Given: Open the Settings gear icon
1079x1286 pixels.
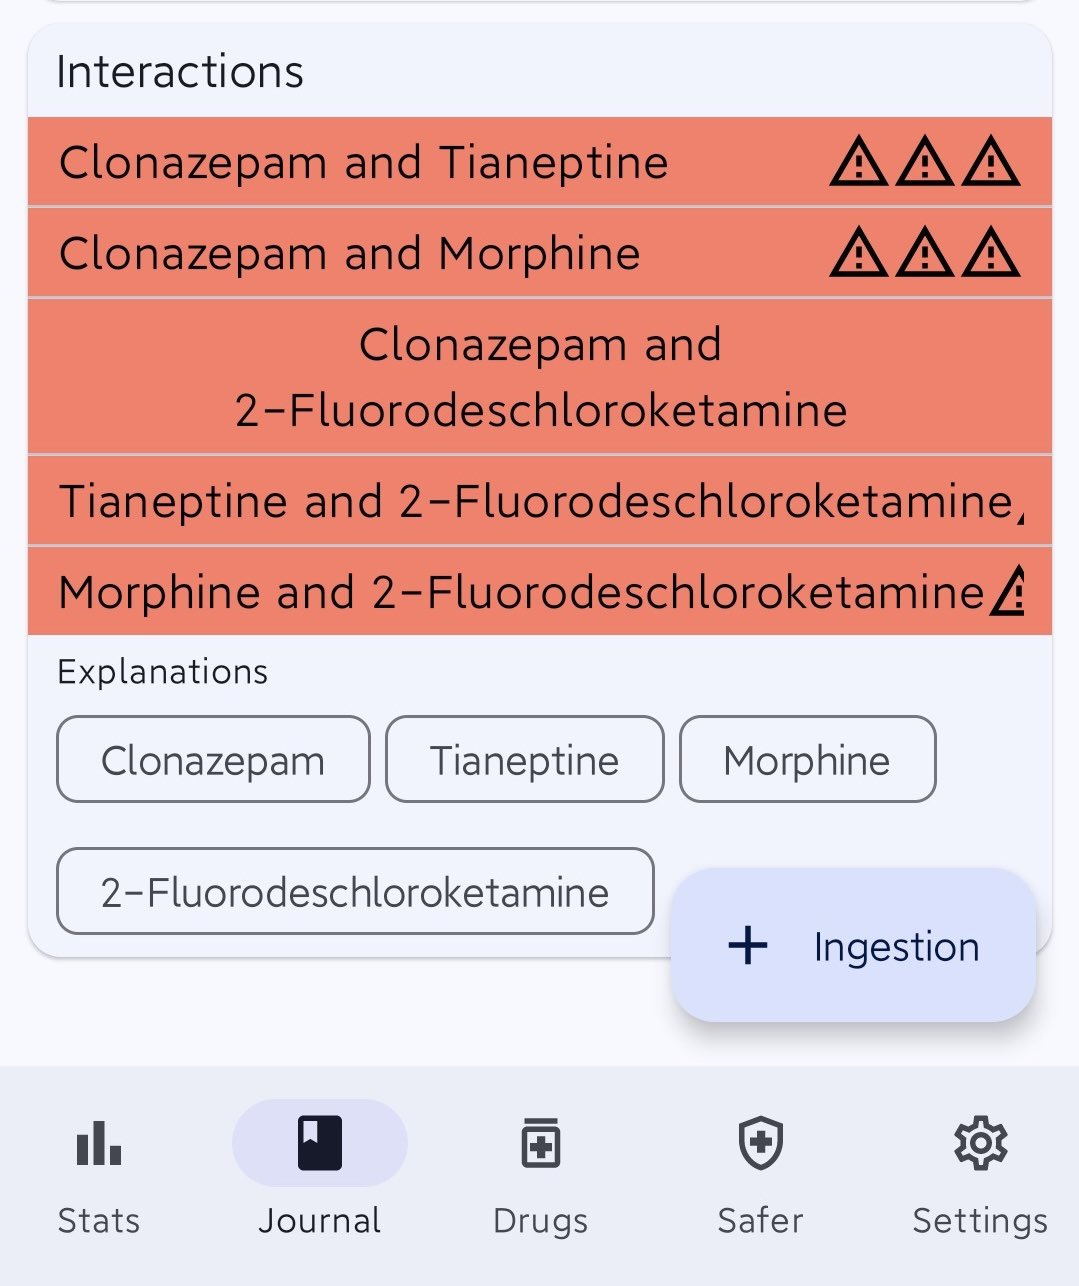Looking at the screenshot, I should click(x=980, y=1143).
